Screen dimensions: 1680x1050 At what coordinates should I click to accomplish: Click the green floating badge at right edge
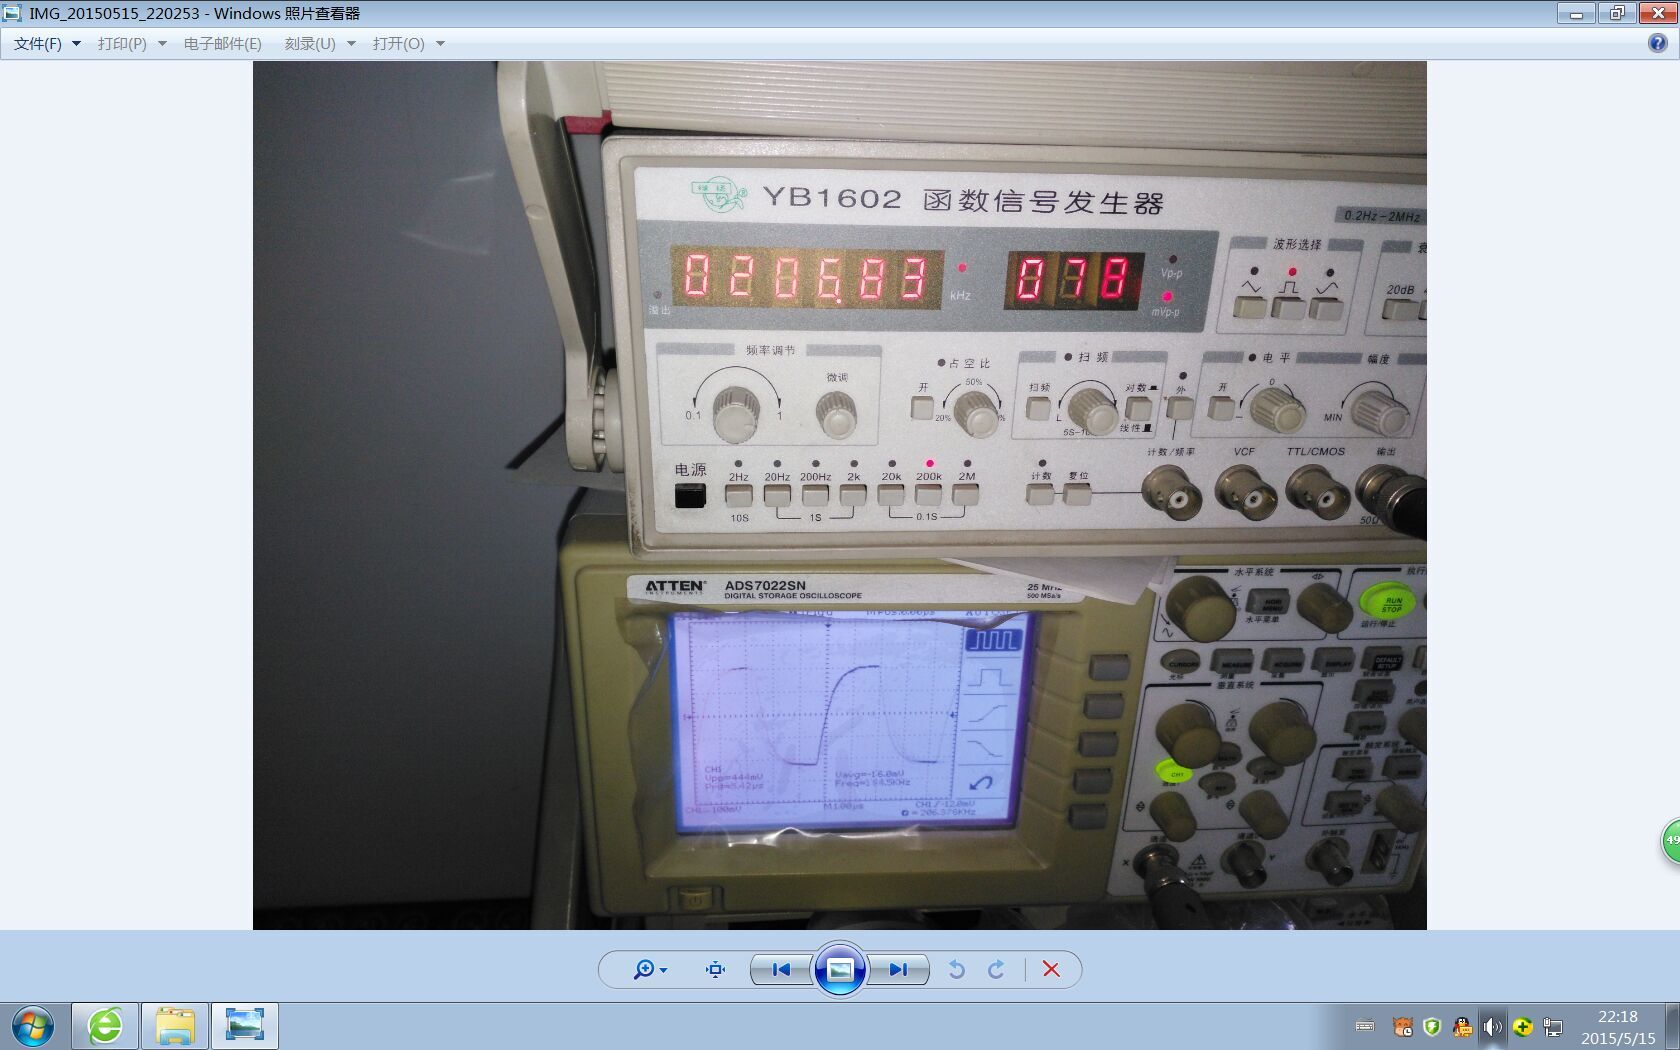click(x=1671, y=841)
